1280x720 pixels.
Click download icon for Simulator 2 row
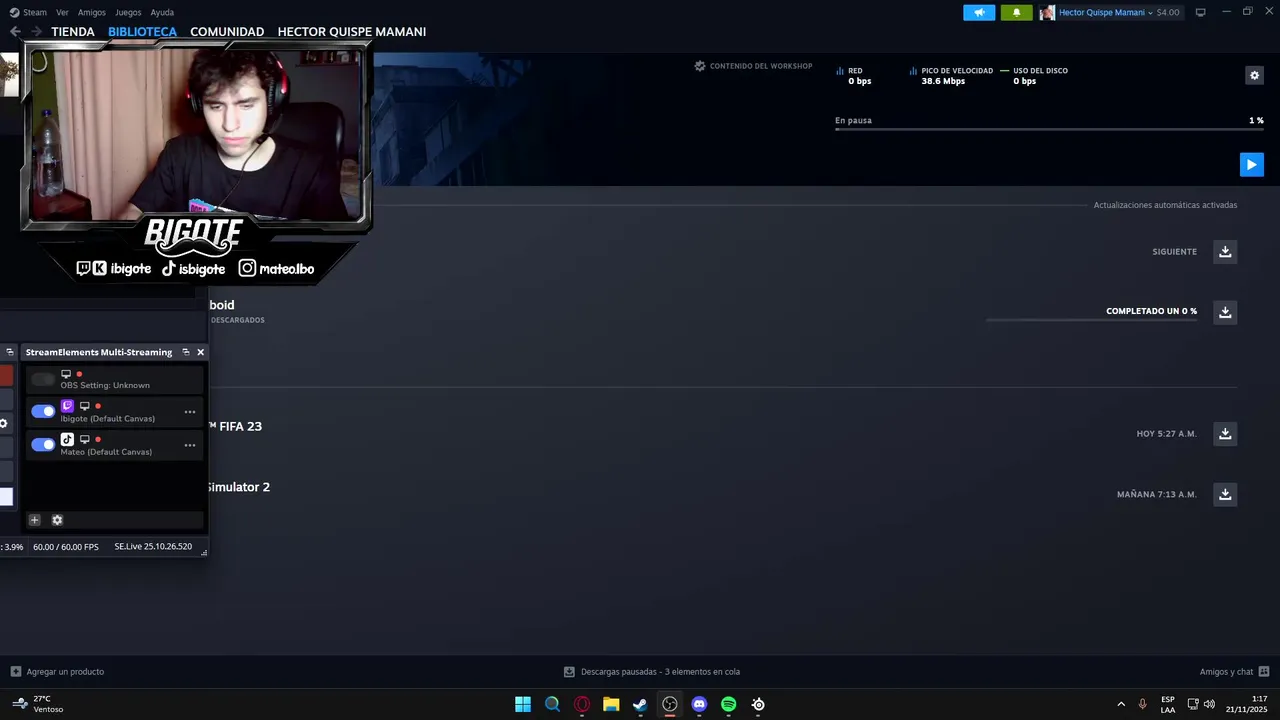coord(1225,494)
